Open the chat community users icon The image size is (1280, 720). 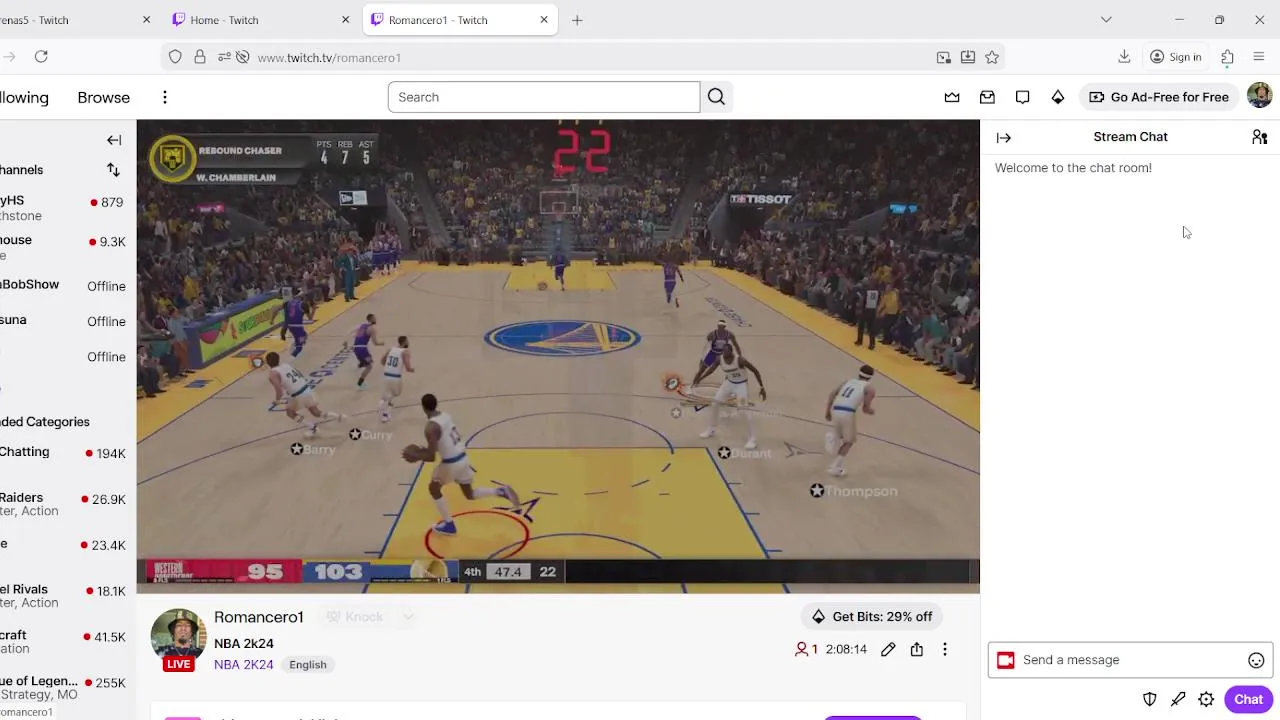click(x=1259, y=137)
